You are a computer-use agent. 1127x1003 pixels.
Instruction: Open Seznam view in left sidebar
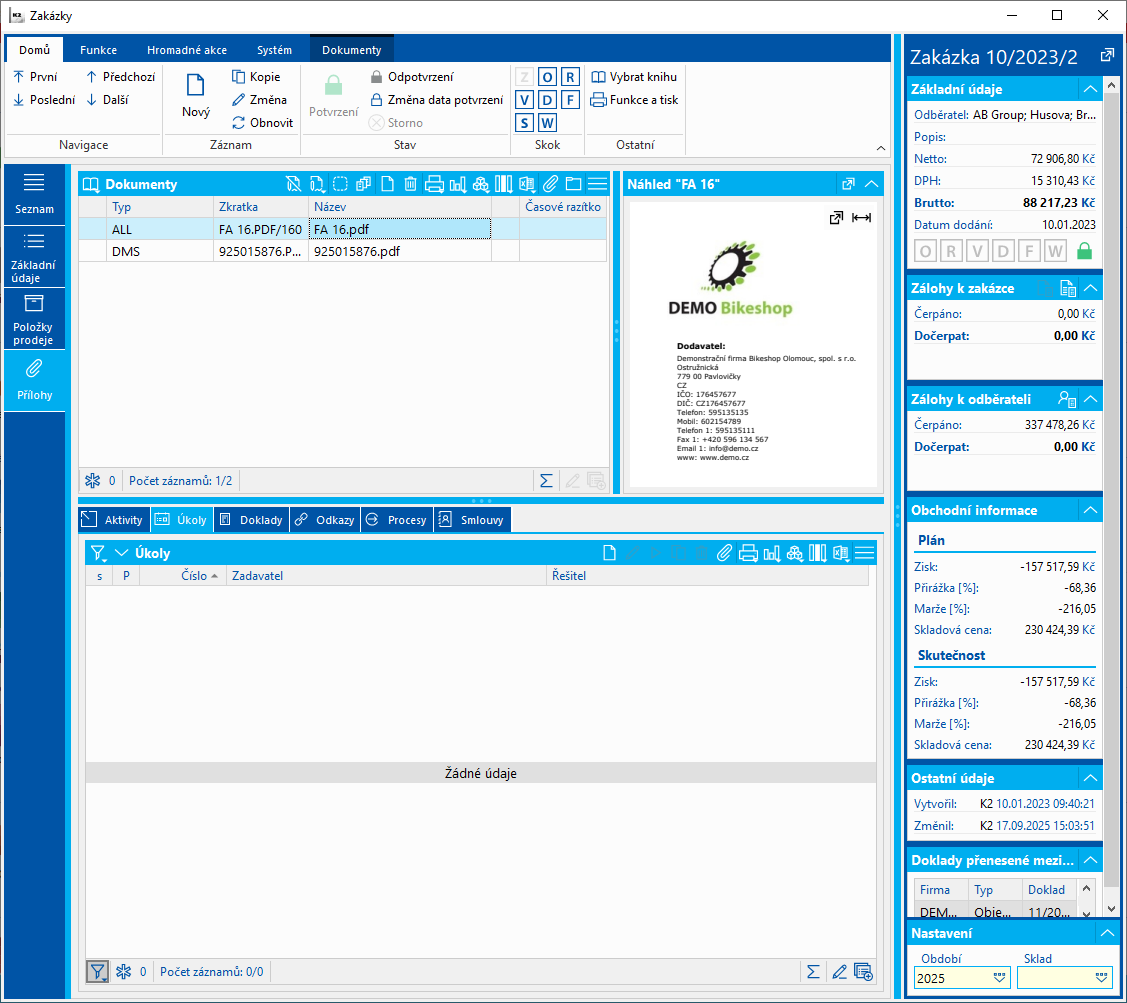click(x=34, y=194)
